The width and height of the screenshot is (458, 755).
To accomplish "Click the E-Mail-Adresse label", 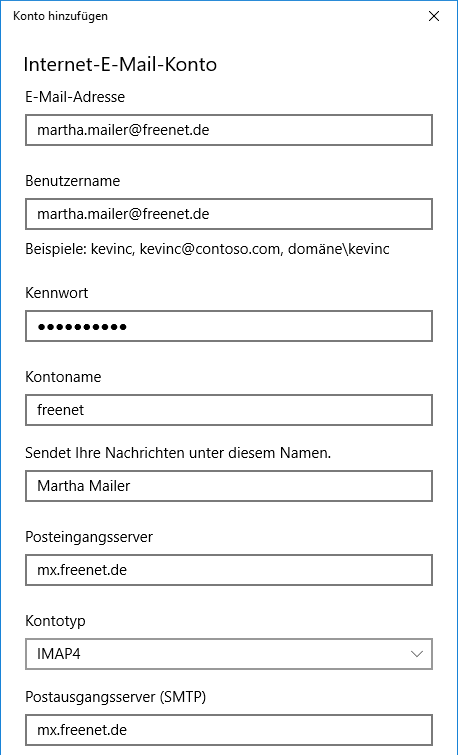I will tap(75, 97).
